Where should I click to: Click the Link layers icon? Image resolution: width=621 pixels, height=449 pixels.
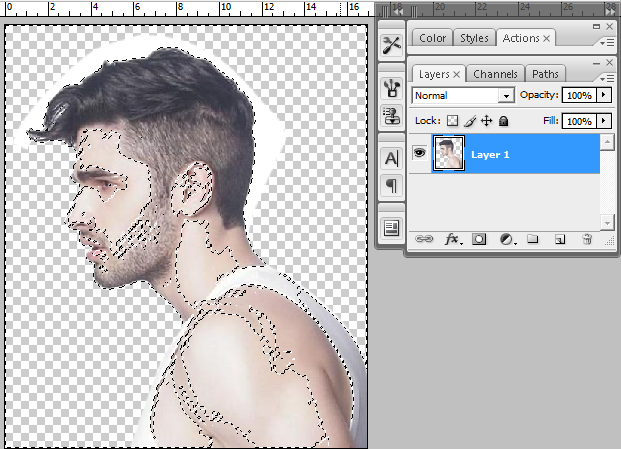point(424,239)
